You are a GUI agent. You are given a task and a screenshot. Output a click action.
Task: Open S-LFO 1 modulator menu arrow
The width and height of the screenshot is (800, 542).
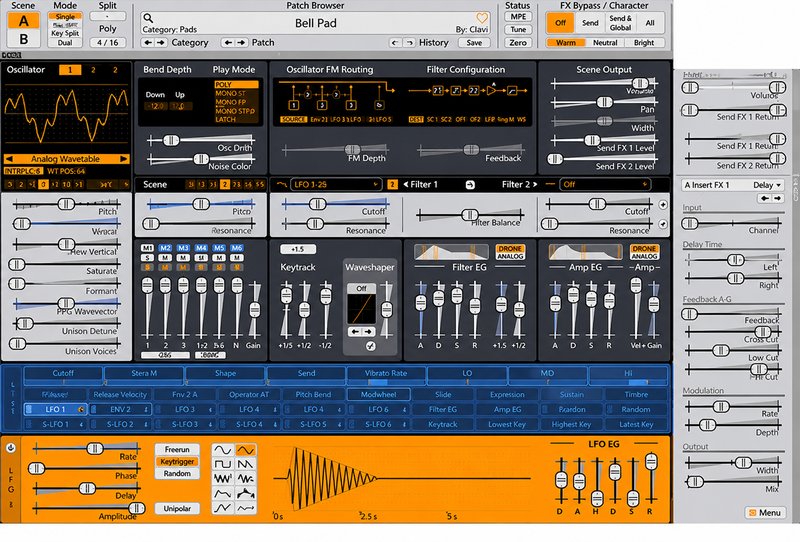tap(81, 424)
